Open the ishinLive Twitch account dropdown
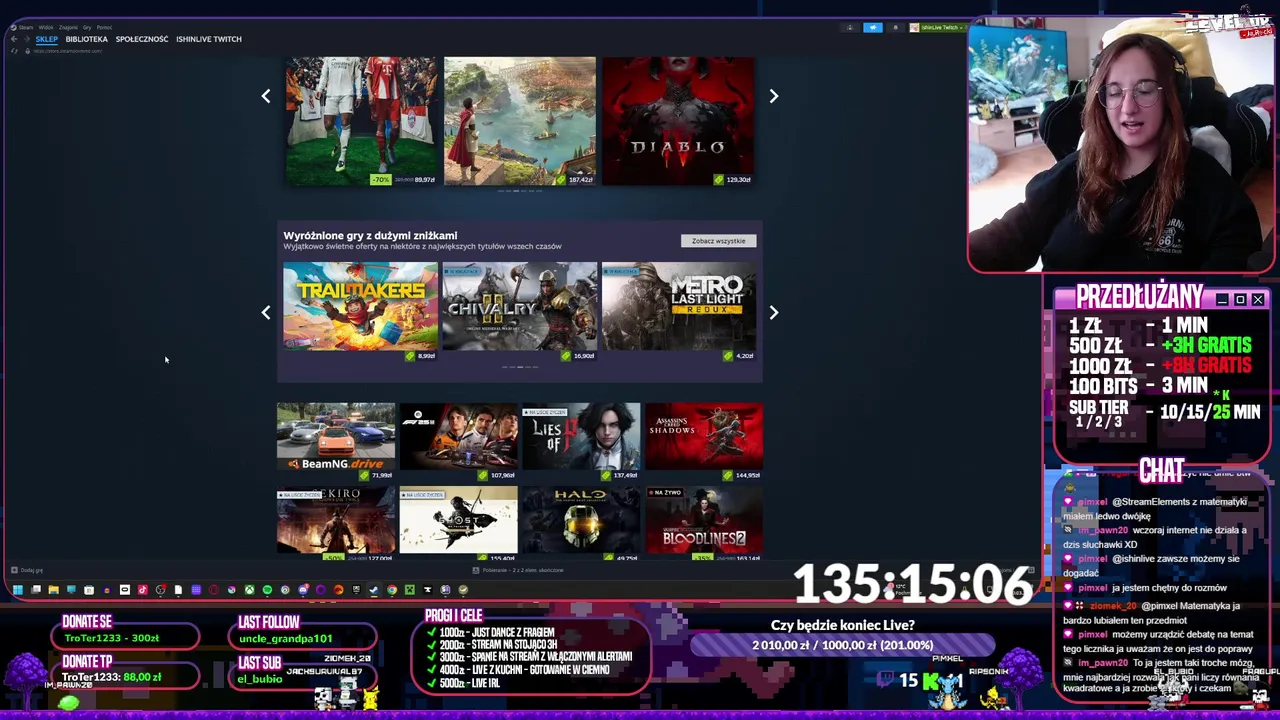Screen dimensions: 1280x720 pos(938,27)
